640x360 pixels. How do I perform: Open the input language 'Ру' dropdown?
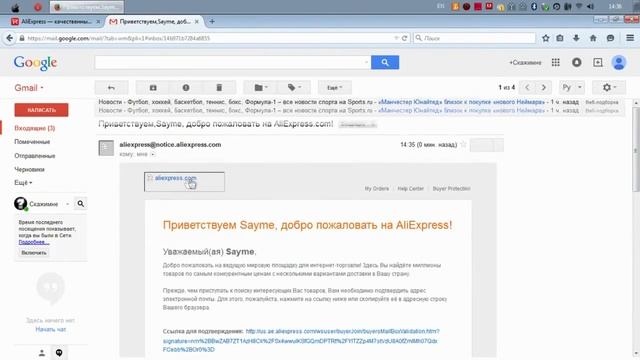click(x=571, y=87)
